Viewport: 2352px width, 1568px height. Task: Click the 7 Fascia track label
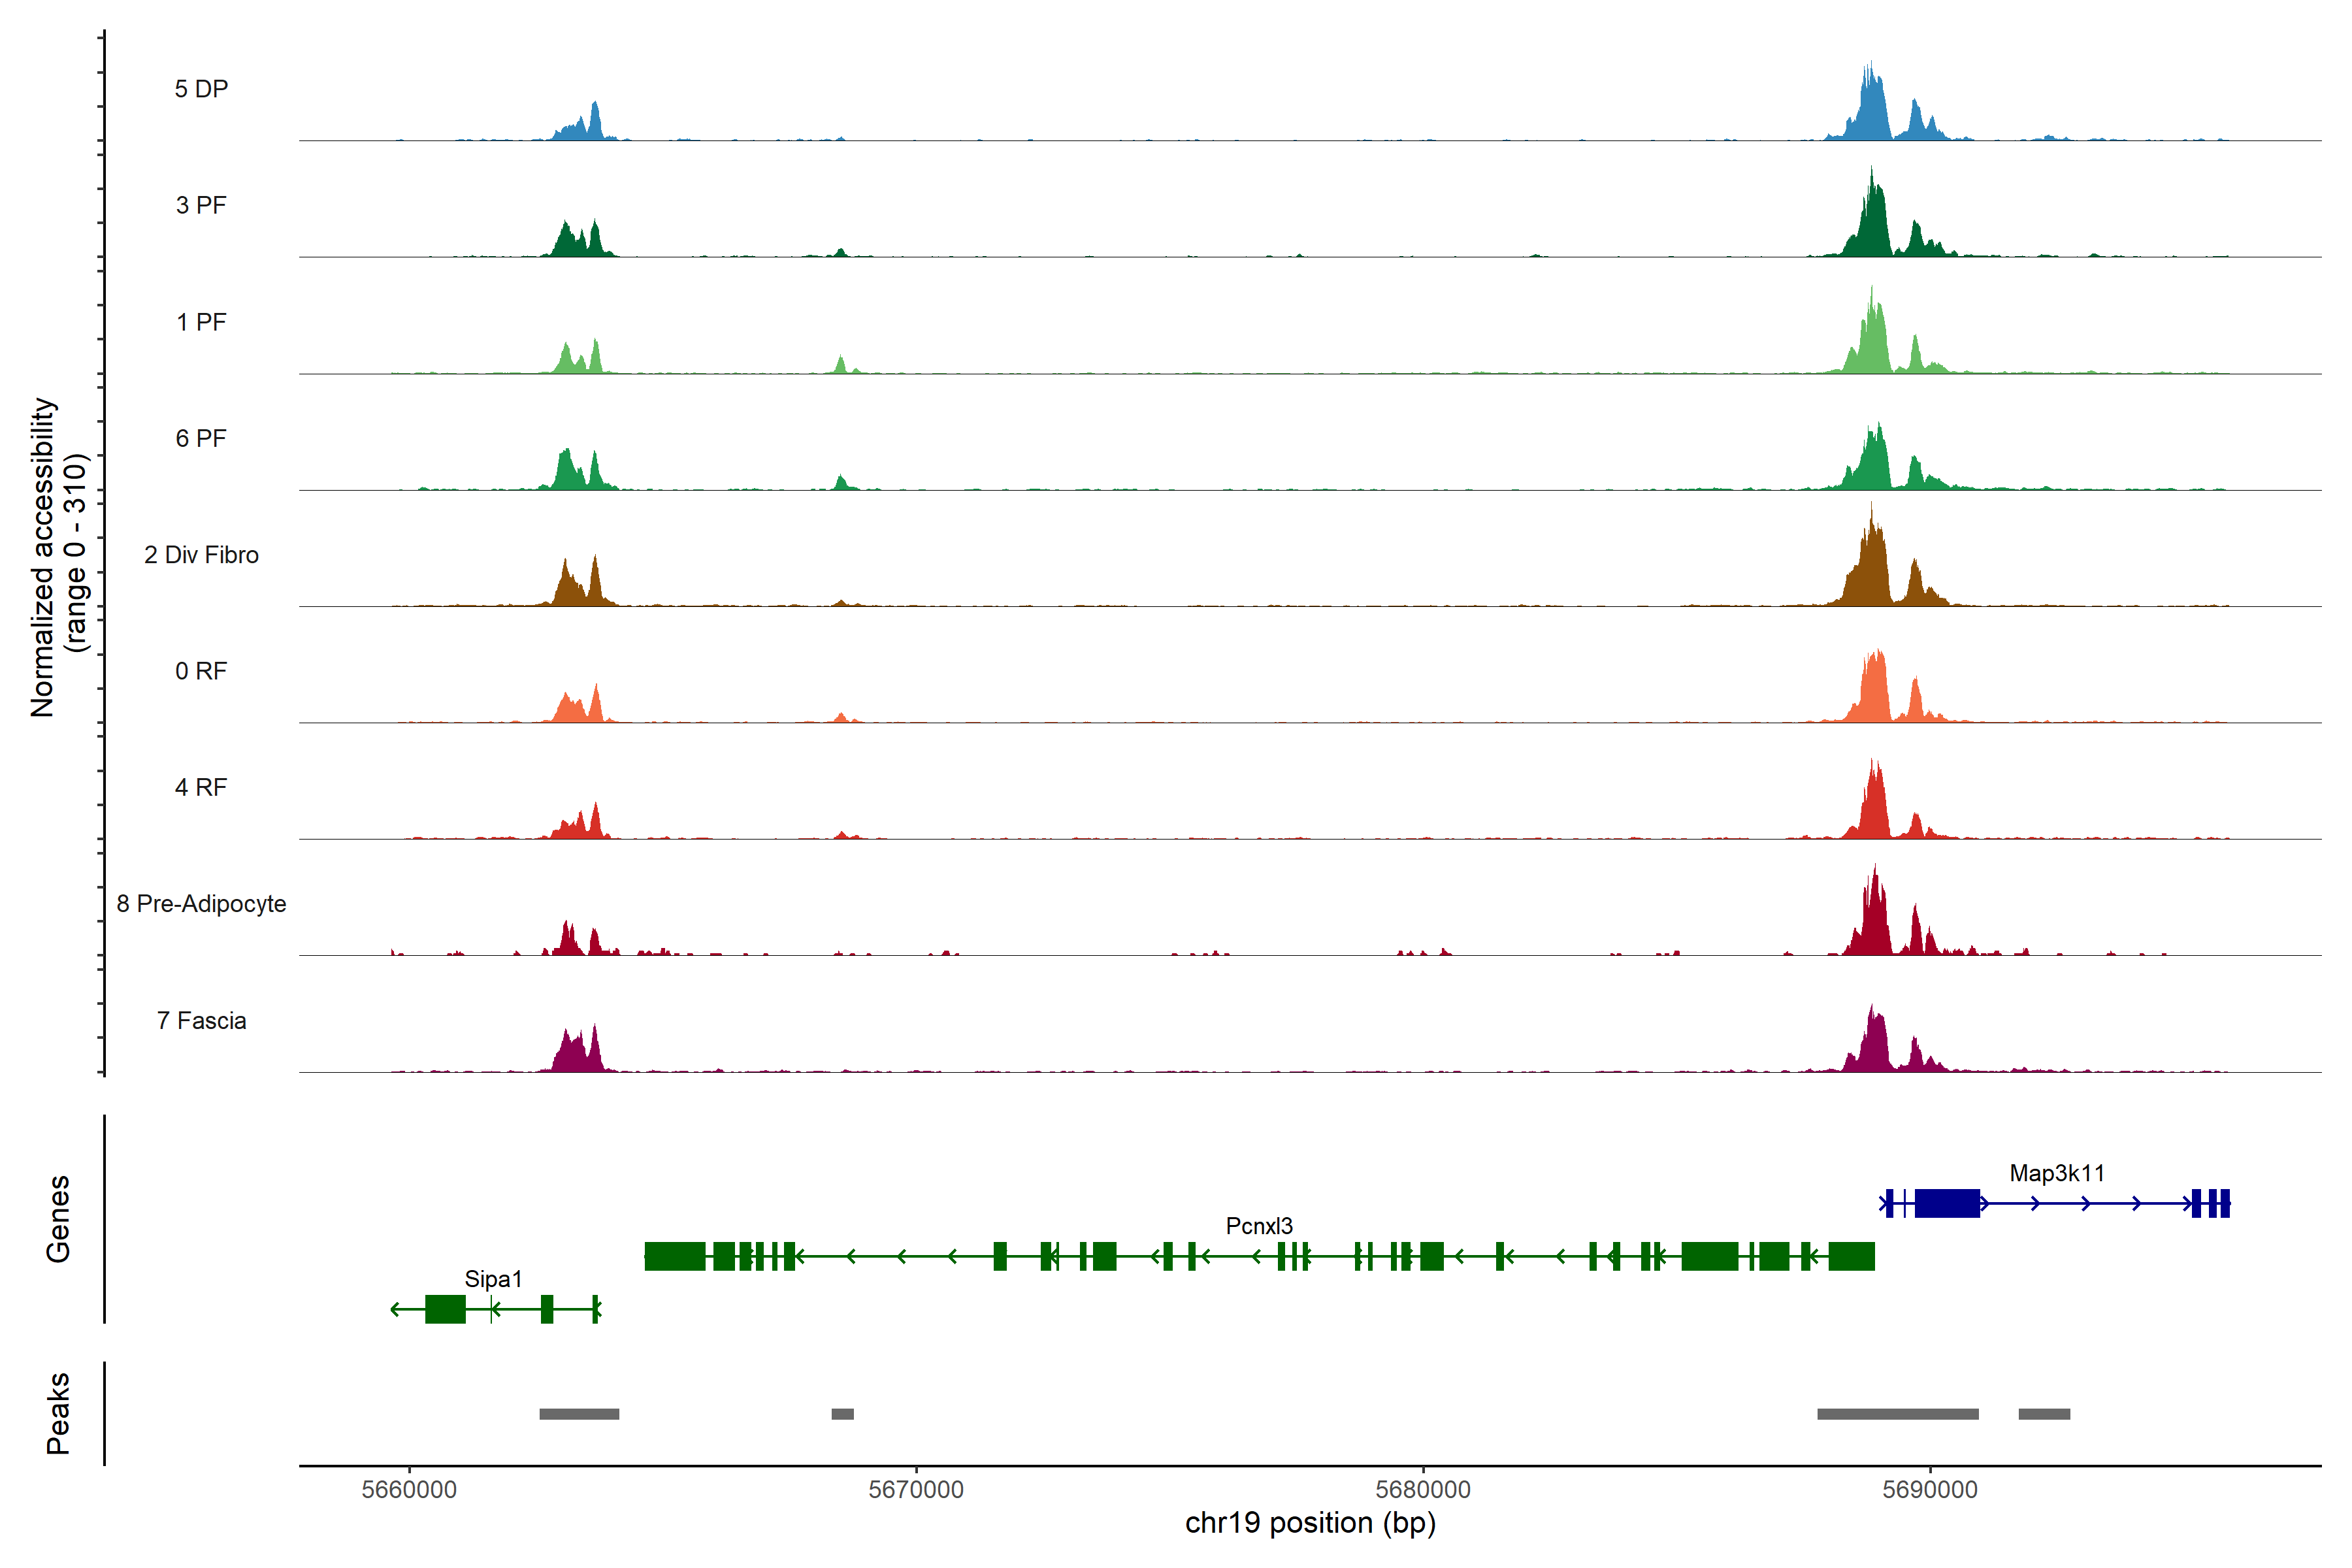[x=201, y=1020]
